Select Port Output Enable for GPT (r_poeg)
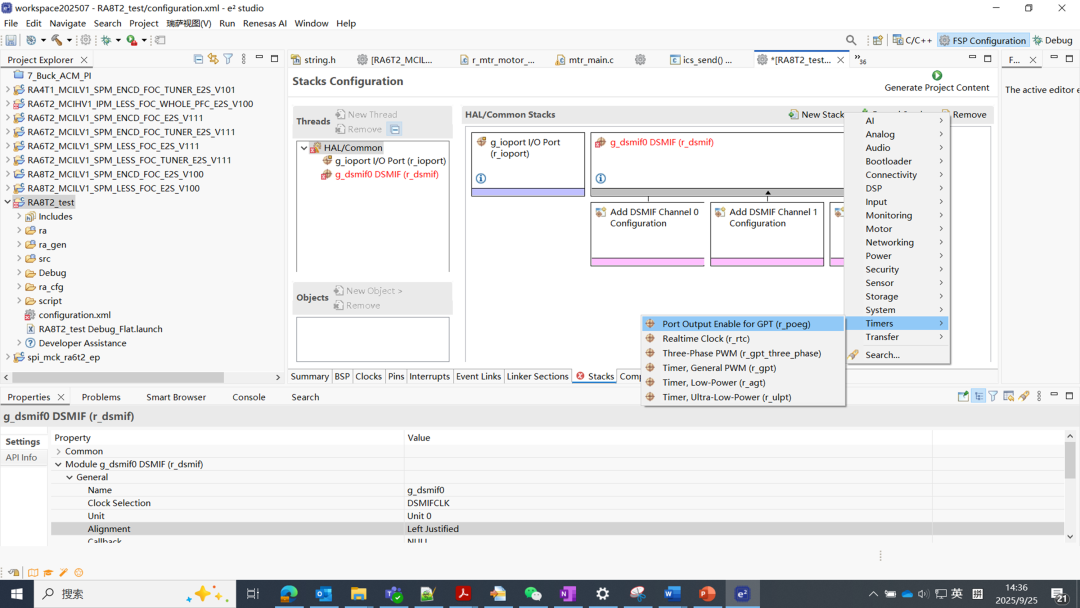Viewport: 1080px width, 608px height. [742, 324]
